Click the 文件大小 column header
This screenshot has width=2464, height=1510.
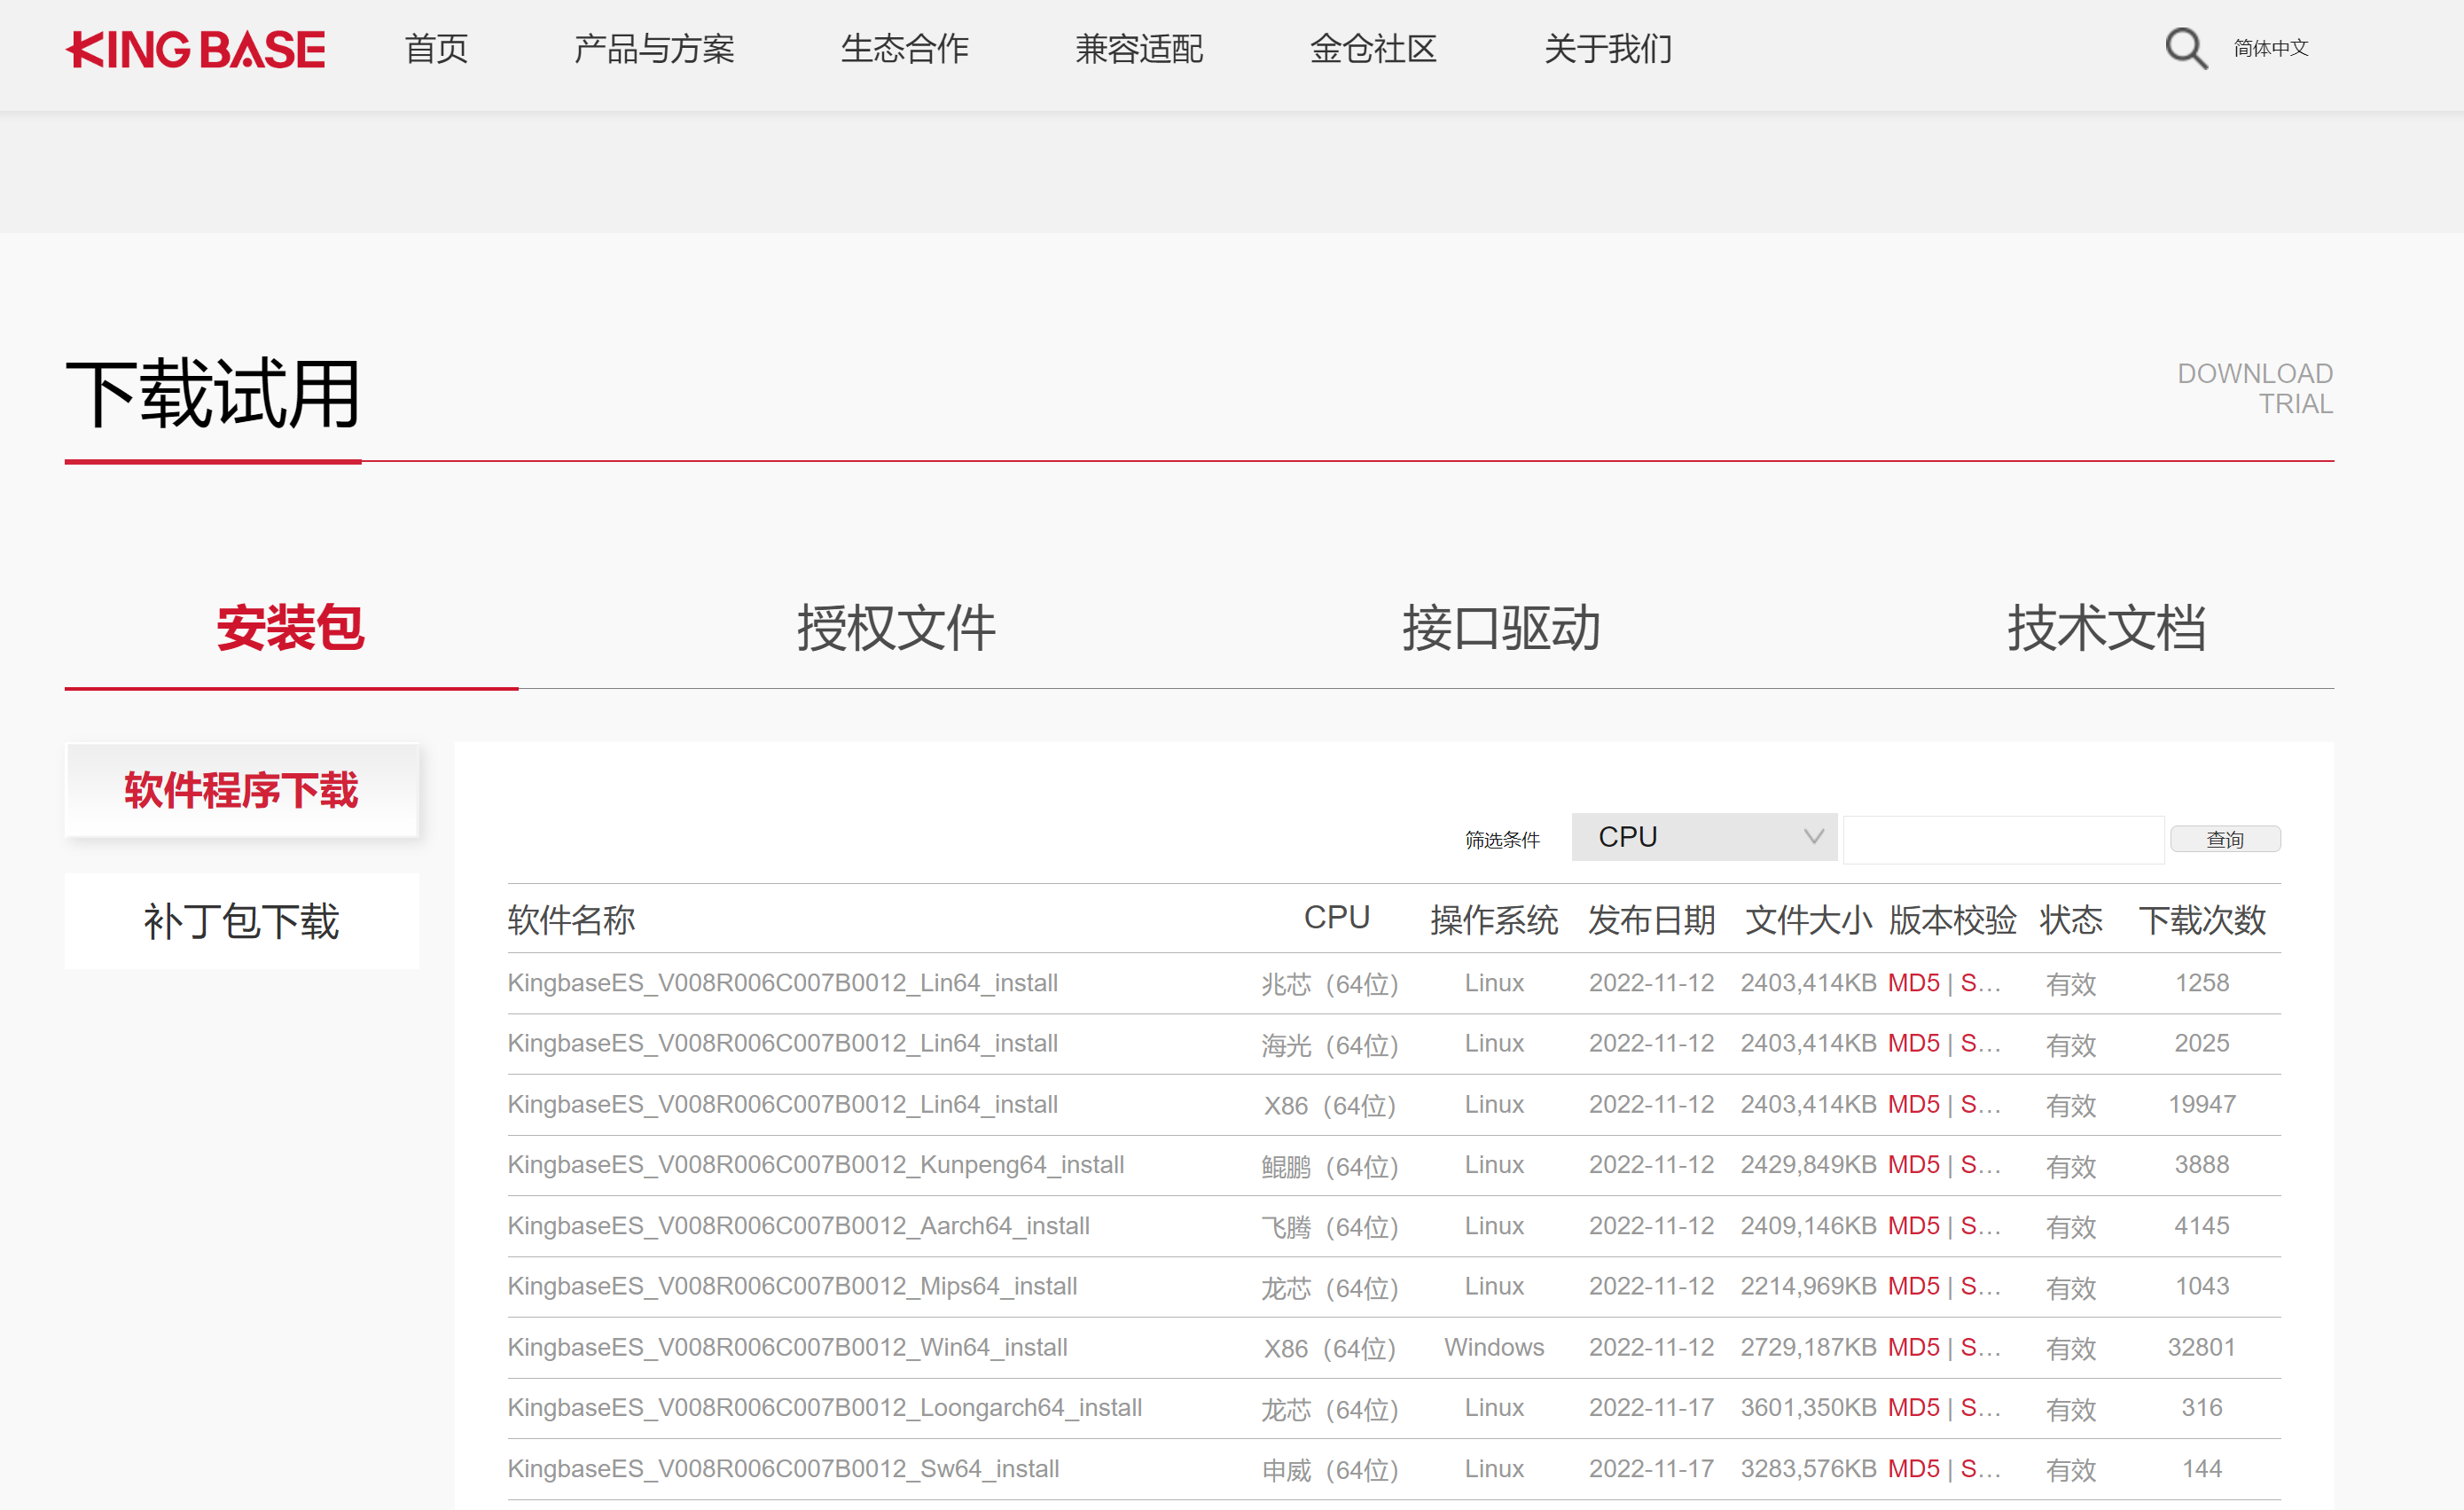[1808, 919]
